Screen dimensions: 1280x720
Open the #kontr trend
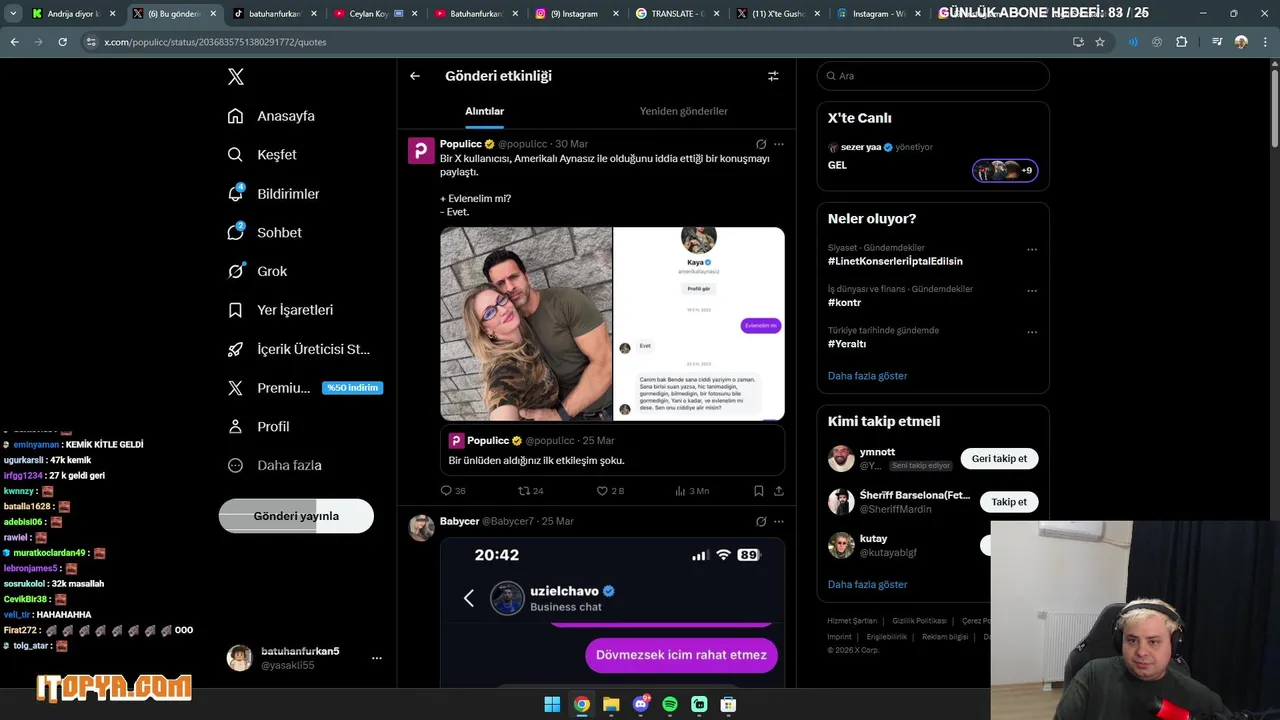pos(844,302)
